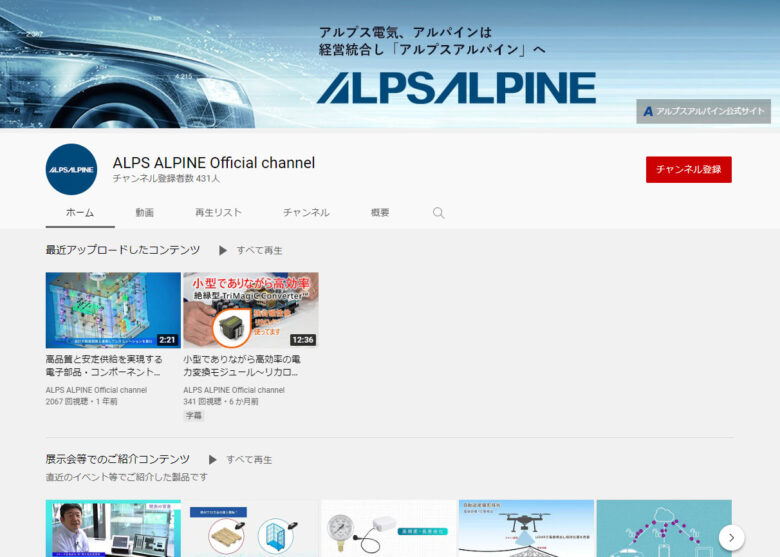Screen dimensions: 780x557
Task: Go to the チャンネル tab
Action: 306,213
